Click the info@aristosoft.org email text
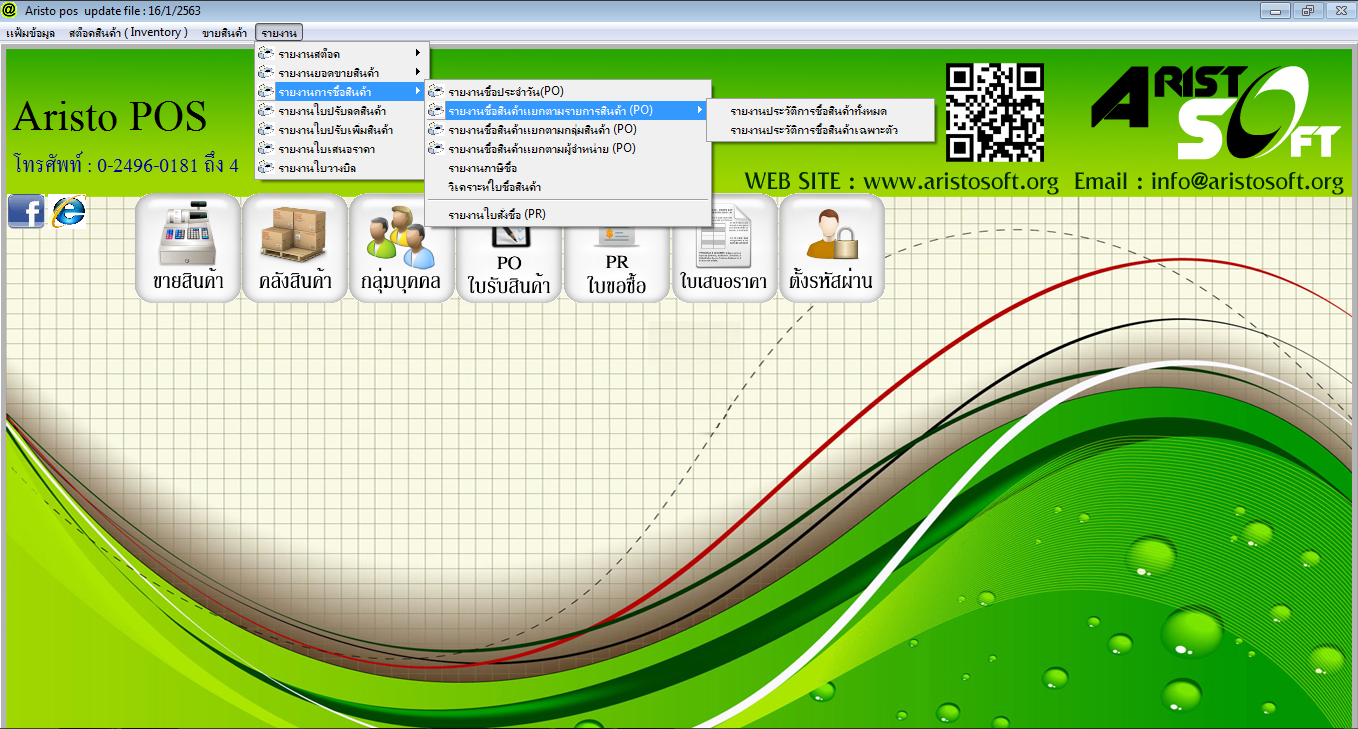Screen dimensions: 1358x729 tap(1247, 182)
